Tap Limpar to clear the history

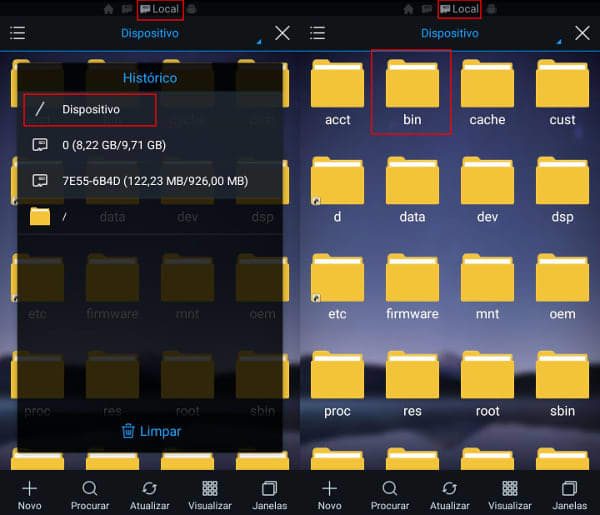coord(151,431)
